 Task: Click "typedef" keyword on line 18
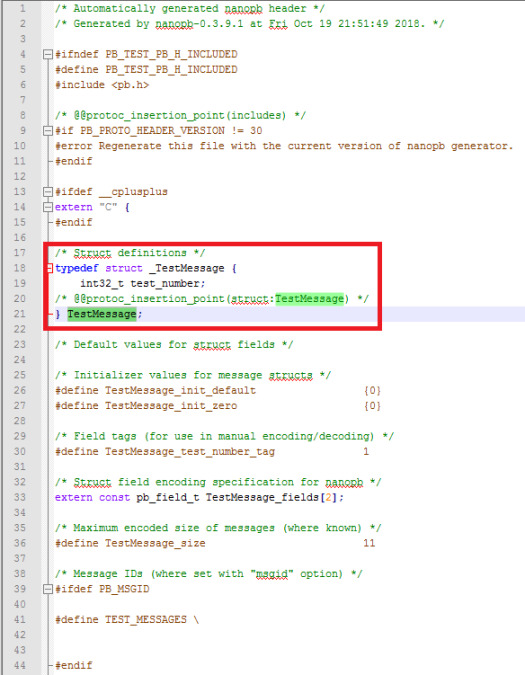click(x=77, y=268)
